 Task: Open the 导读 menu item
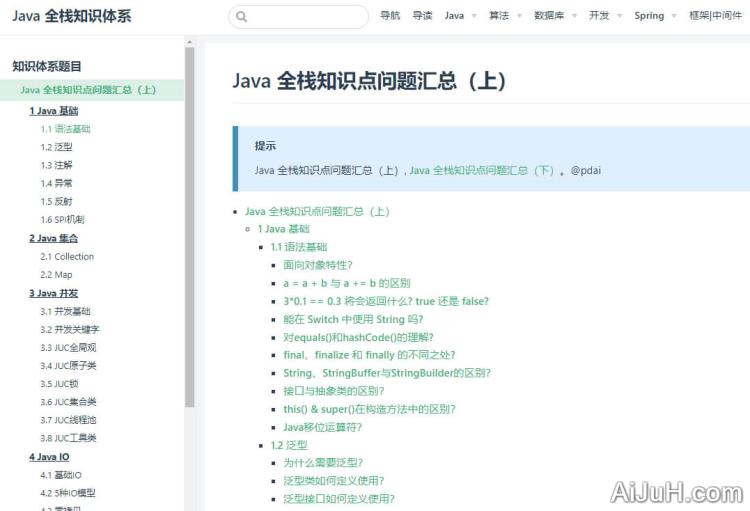coord(422,16)
